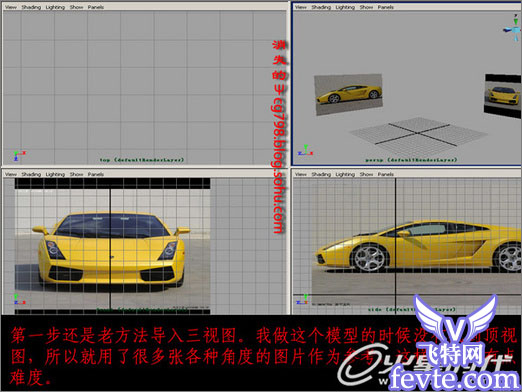
Task: Select side-view car image plane in persp viewport
Action: 349,94
